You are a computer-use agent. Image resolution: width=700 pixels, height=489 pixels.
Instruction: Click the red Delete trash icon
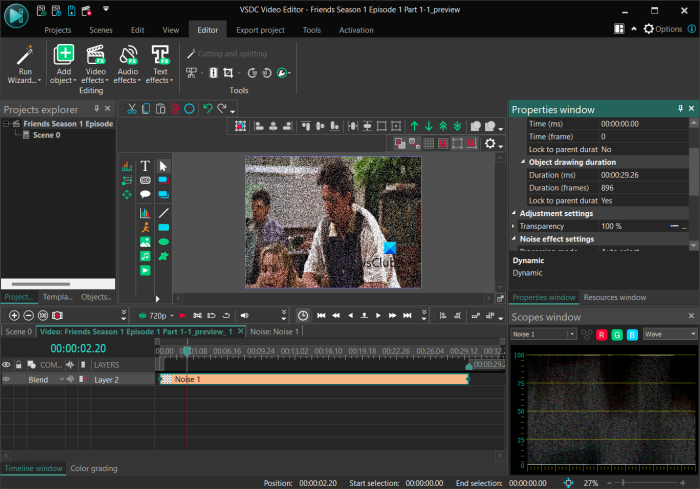tap(174, 108)
